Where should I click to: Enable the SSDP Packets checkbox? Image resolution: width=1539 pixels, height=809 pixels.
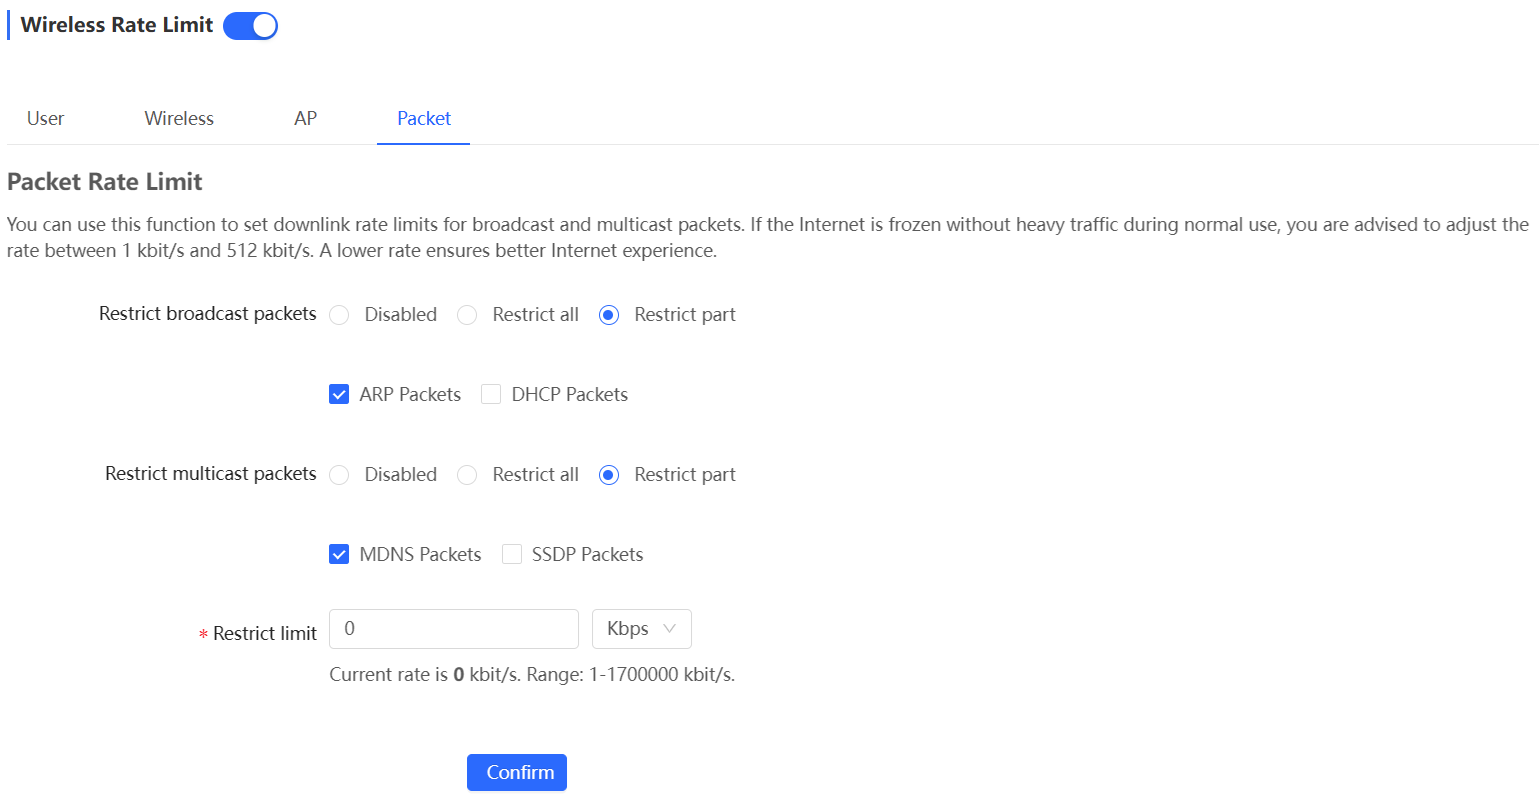511,553
